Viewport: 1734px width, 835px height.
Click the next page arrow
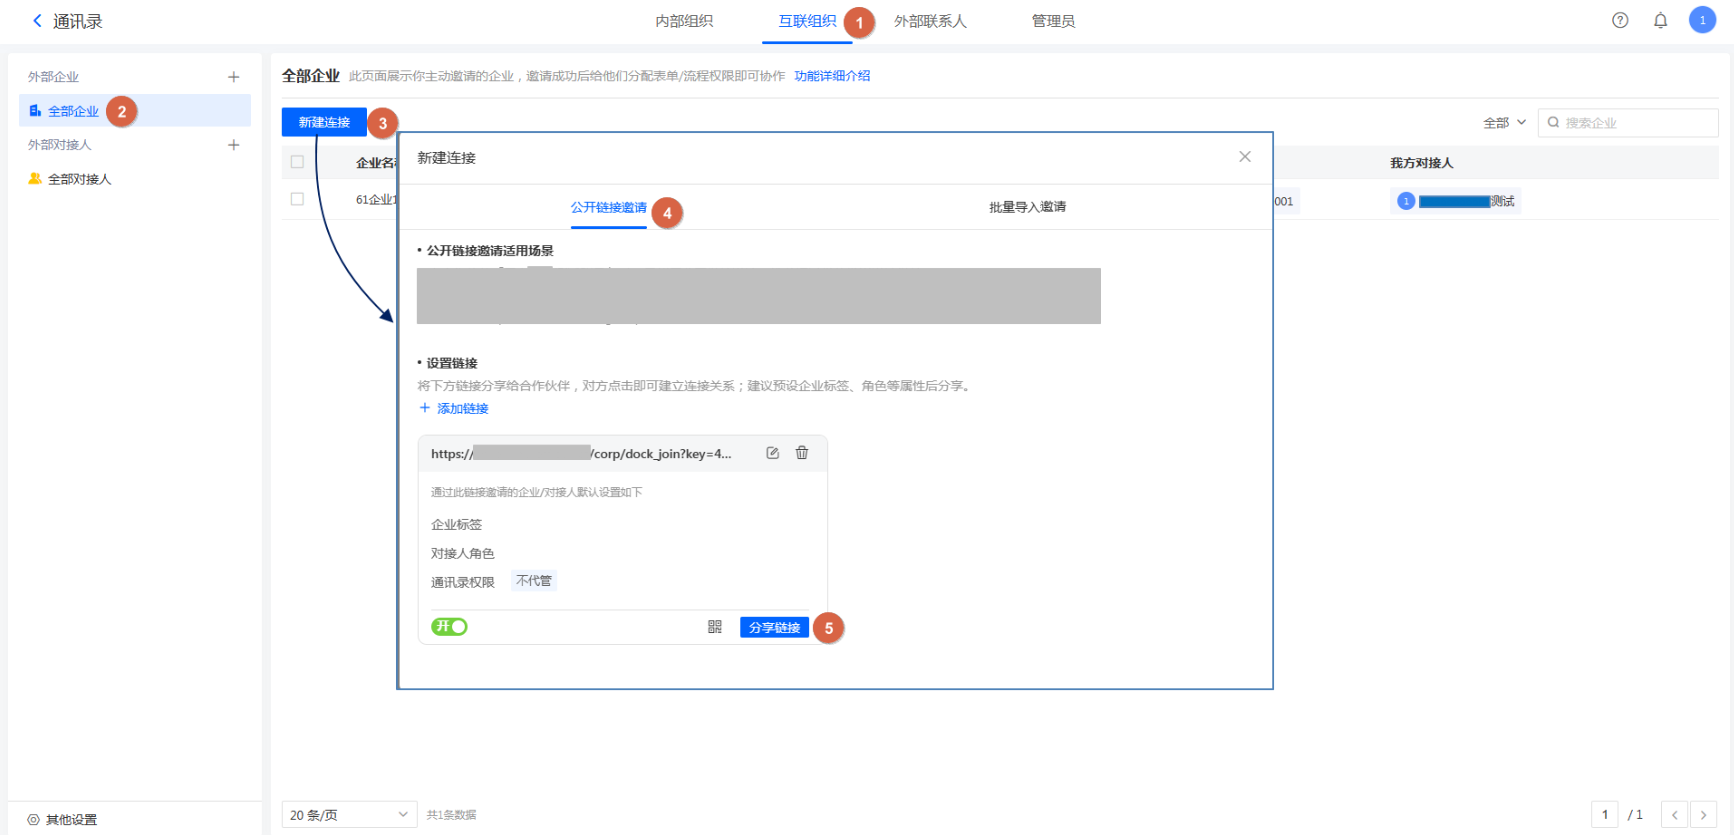[1703, 815]
